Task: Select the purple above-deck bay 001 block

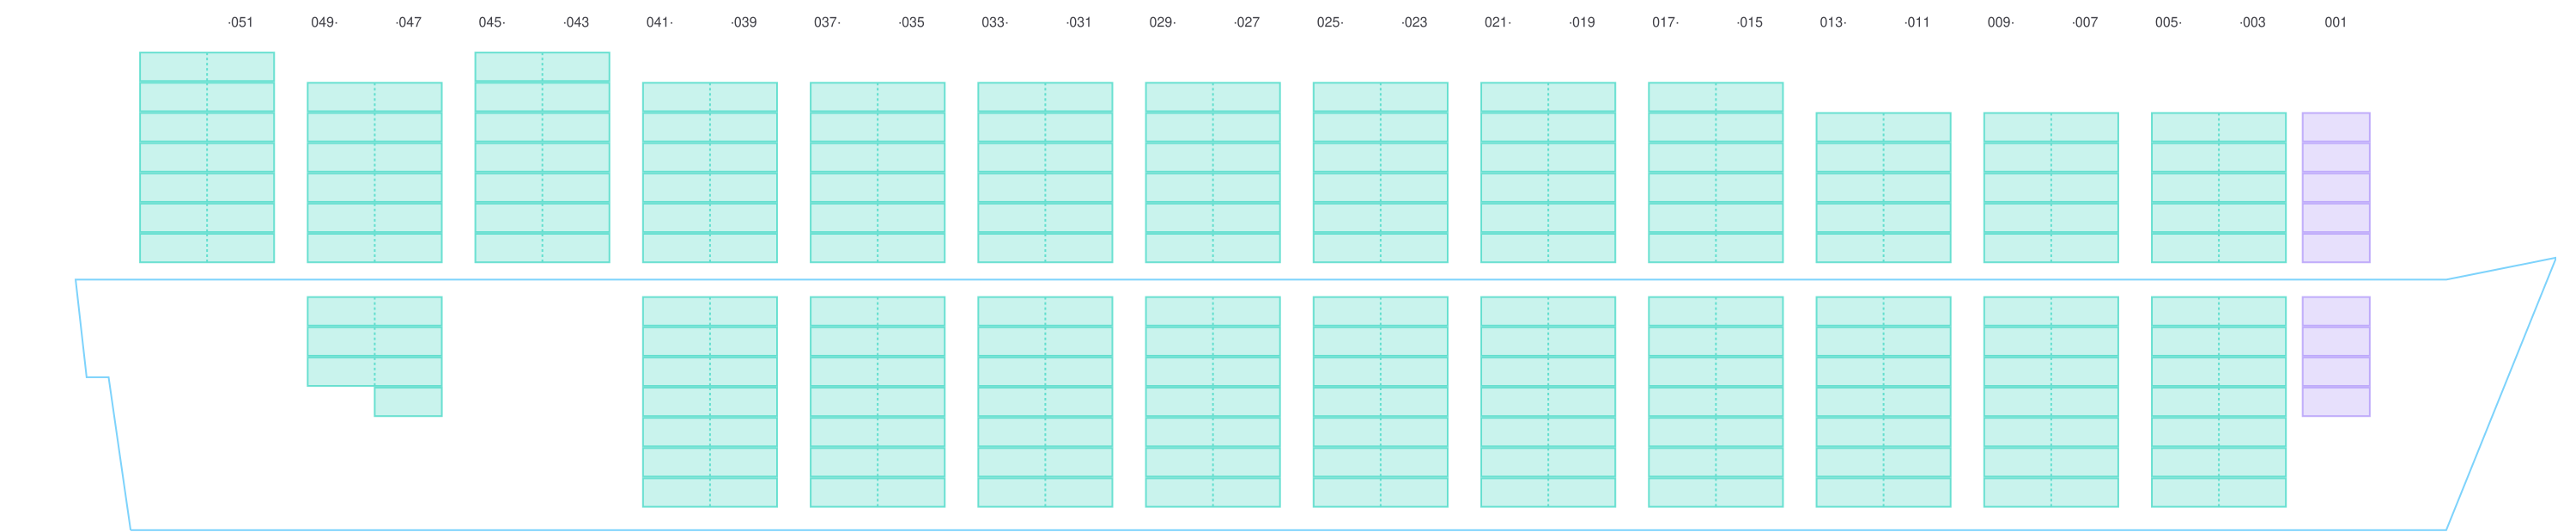Action: click(2335, 187)
